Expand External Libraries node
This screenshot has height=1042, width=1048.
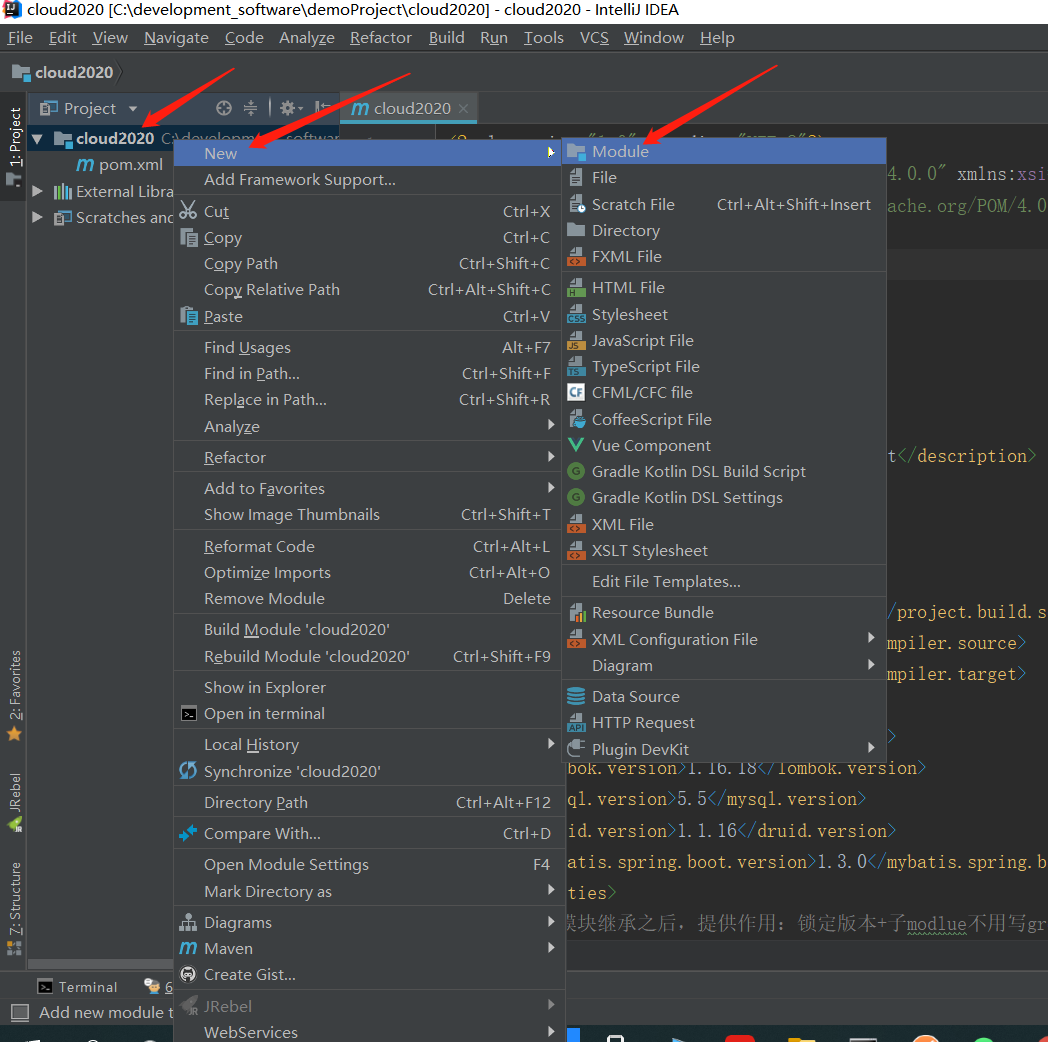(x=37, y=191)
